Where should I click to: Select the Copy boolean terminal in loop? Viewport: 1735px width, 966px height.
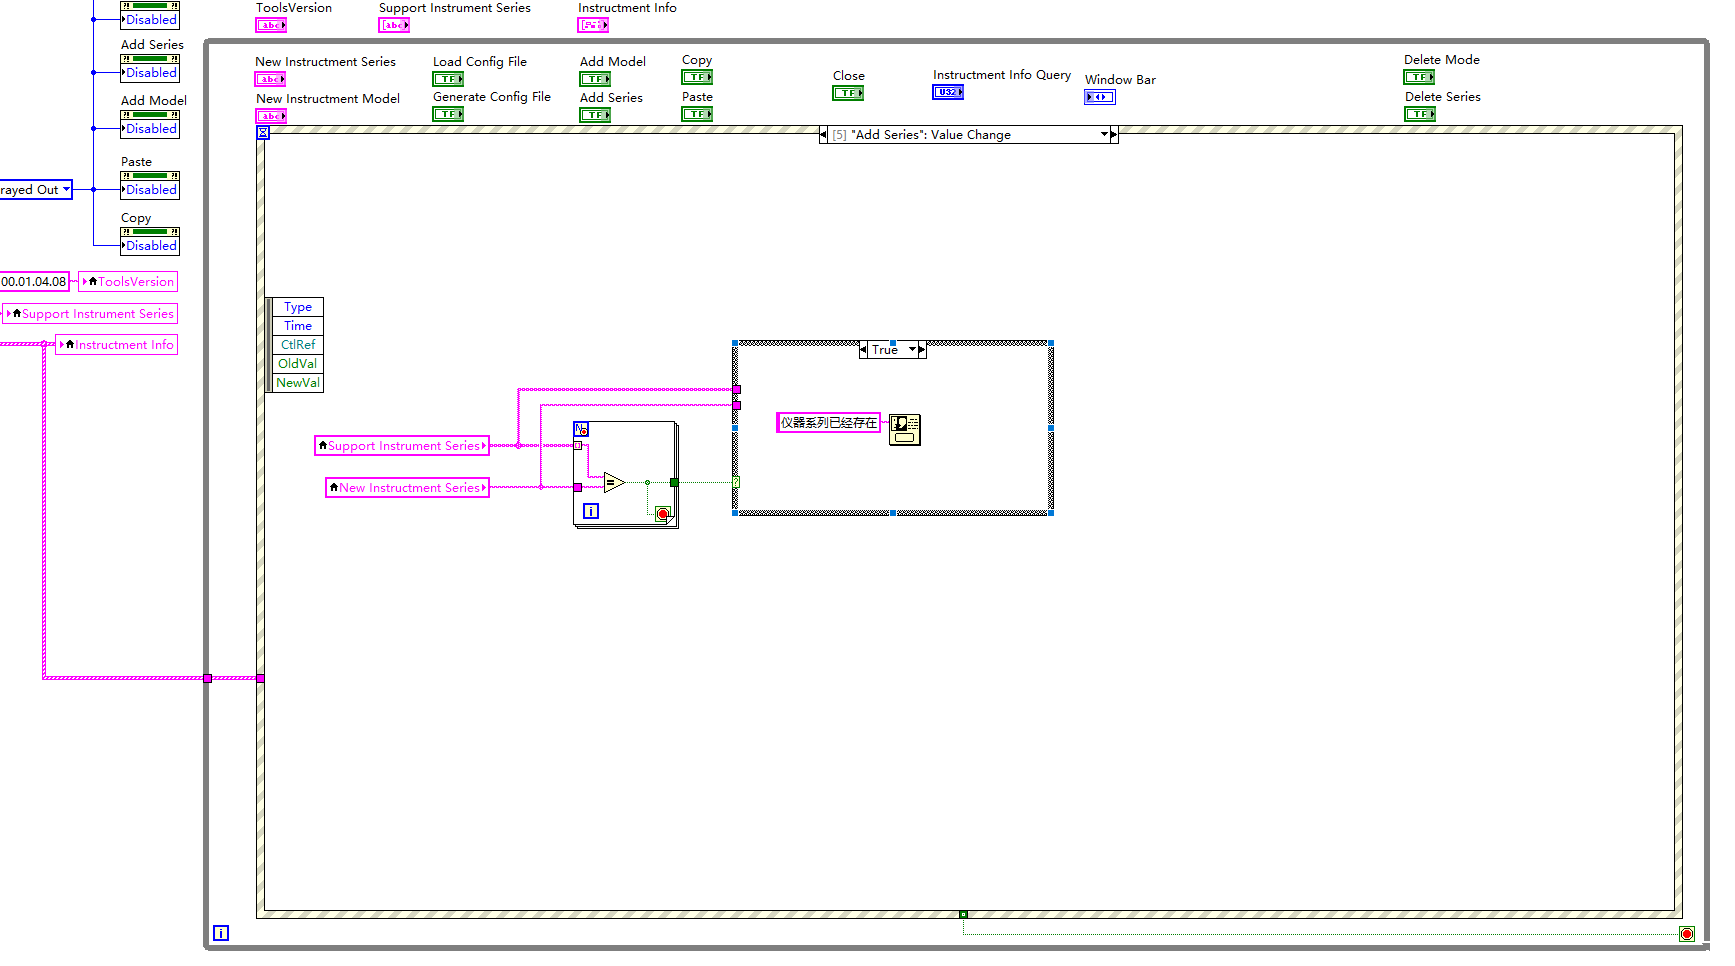(697, 77)
